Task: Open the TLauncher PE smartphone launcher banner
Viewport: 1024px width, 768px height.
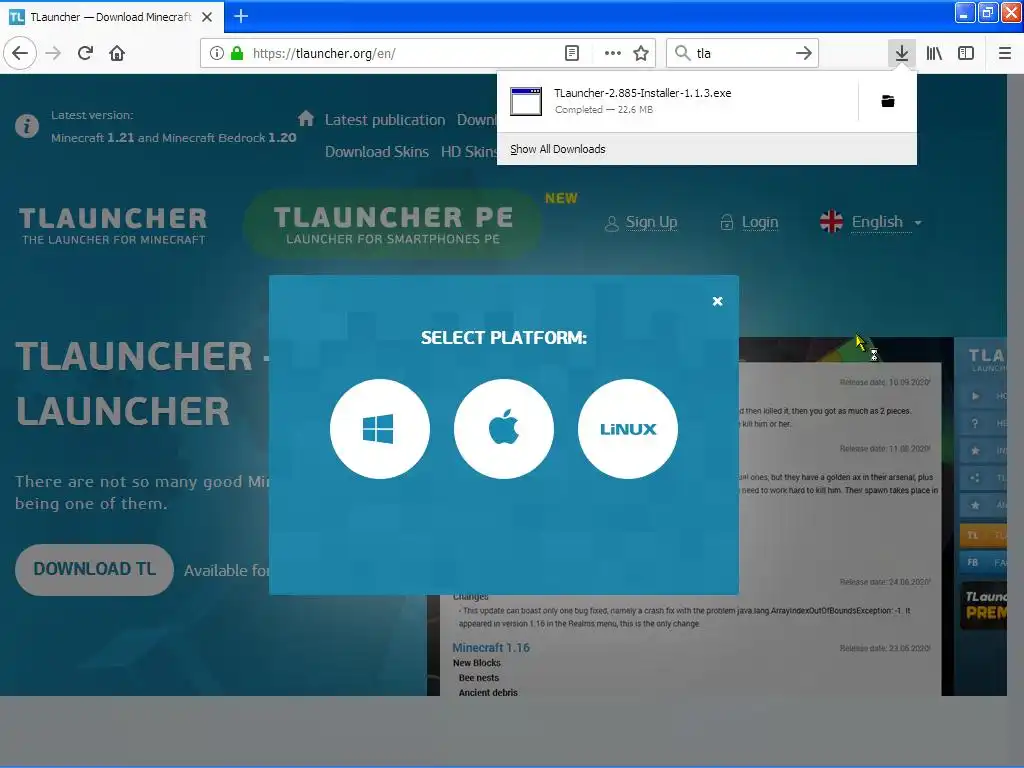Action: click(x=392, y=224)
